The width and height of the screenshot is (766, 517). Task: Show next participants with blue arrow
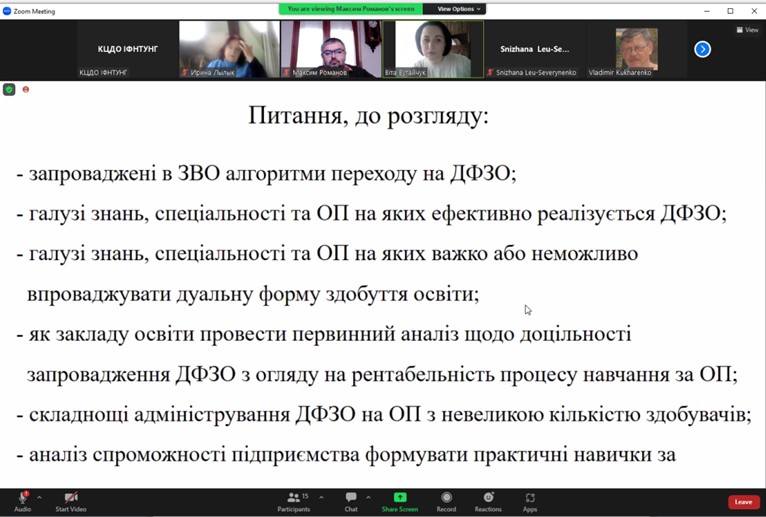pos(702,49)
